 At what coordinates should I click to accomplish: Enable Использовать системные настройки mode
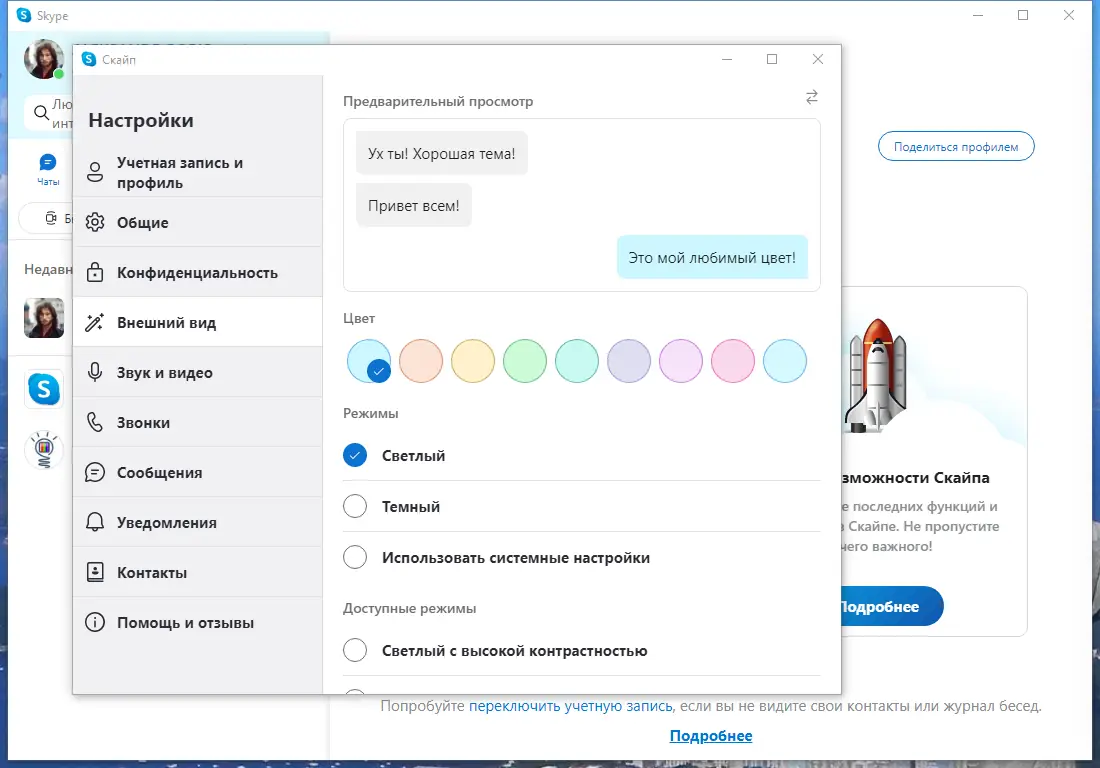coord(355,558)
